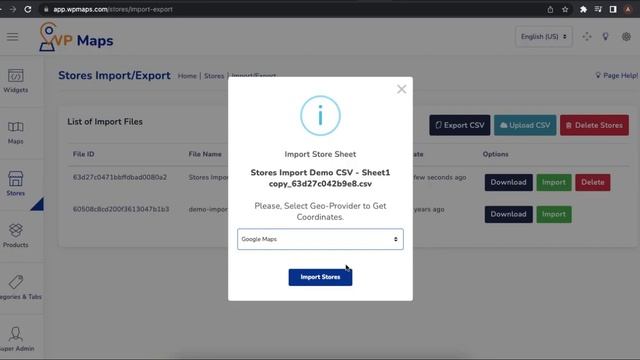Screen dimensions: 640x360
Task: Bookmark this page with star icon
Action: pos(565,9)
